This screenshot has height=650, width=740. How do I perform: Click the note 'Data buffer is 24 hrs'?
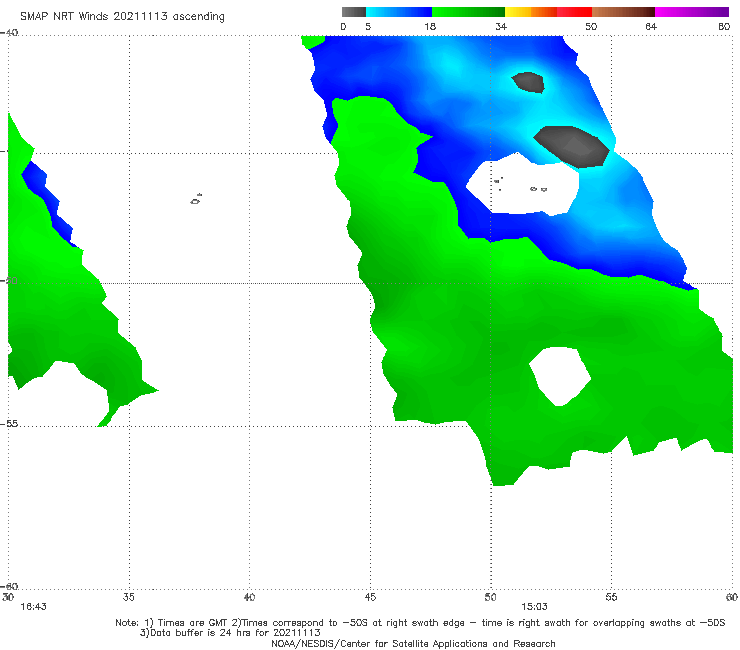tap(200, 633)
